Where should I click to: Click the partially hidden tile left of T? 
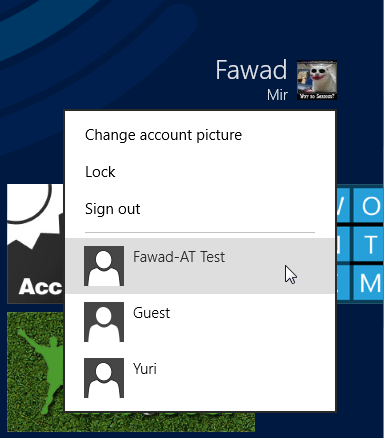click(x=343, y=244)
